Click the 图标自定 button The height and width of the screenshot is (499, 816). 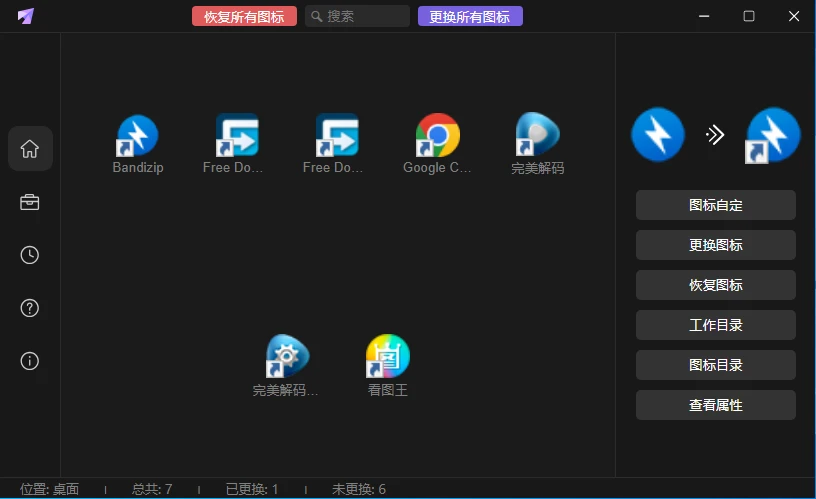coord(716,205)
